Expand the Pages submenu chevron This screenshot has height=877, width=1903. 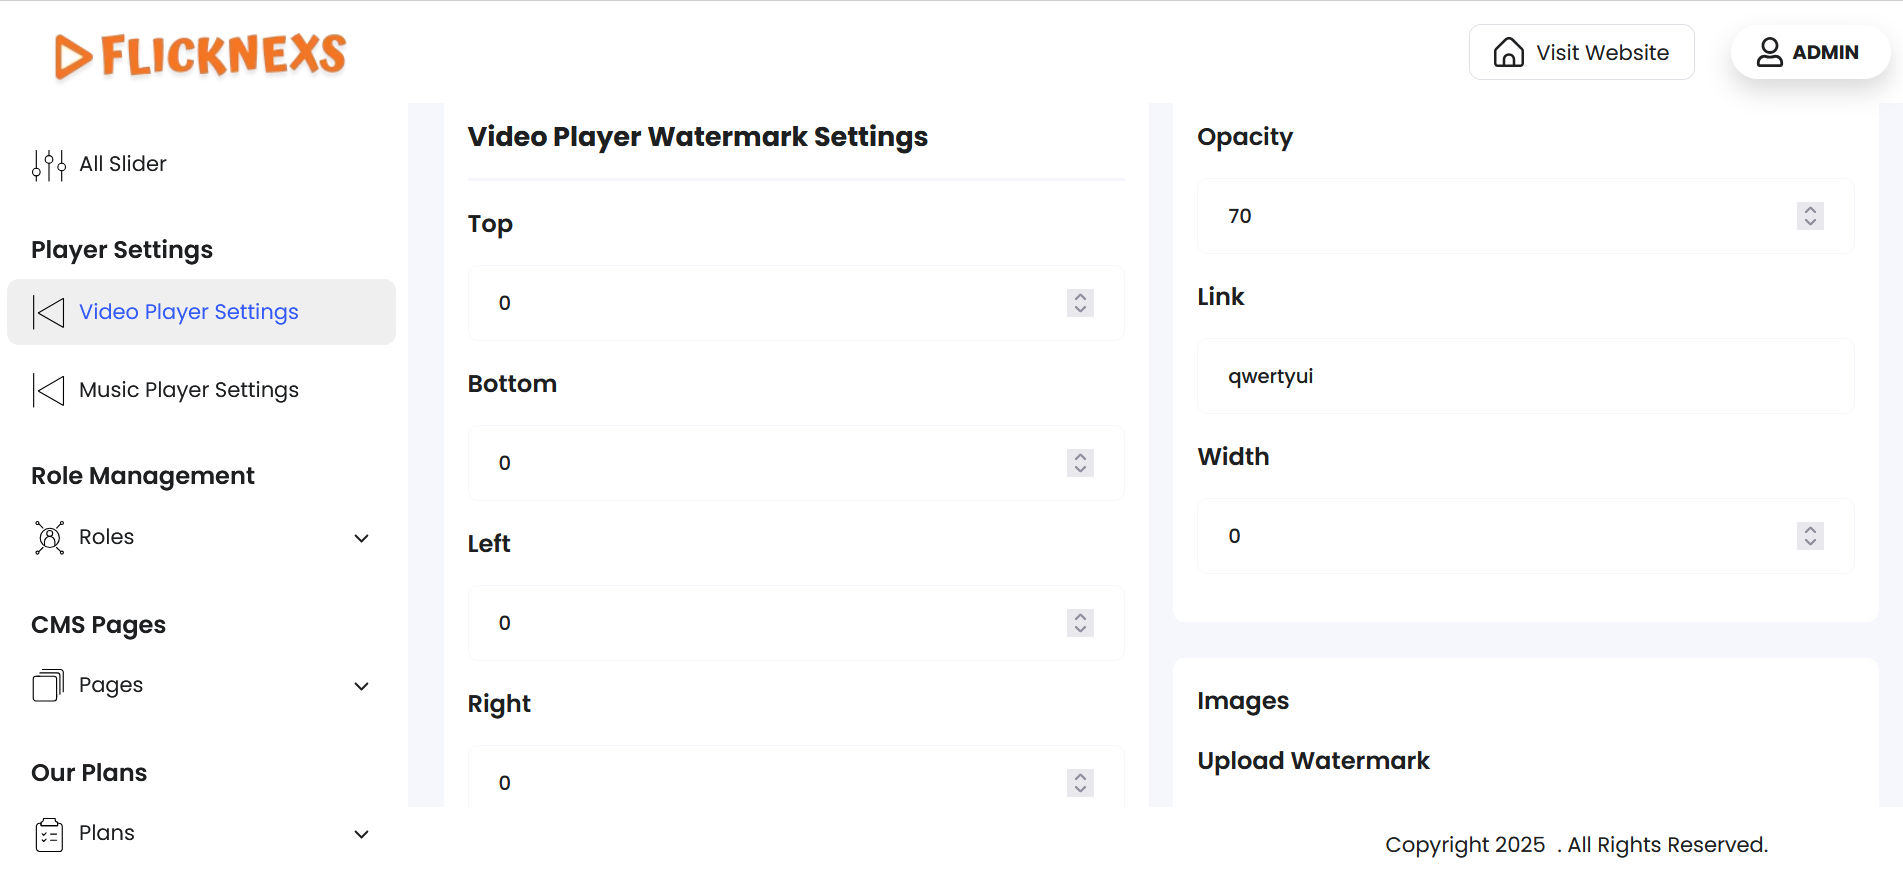tap(362, 686)
